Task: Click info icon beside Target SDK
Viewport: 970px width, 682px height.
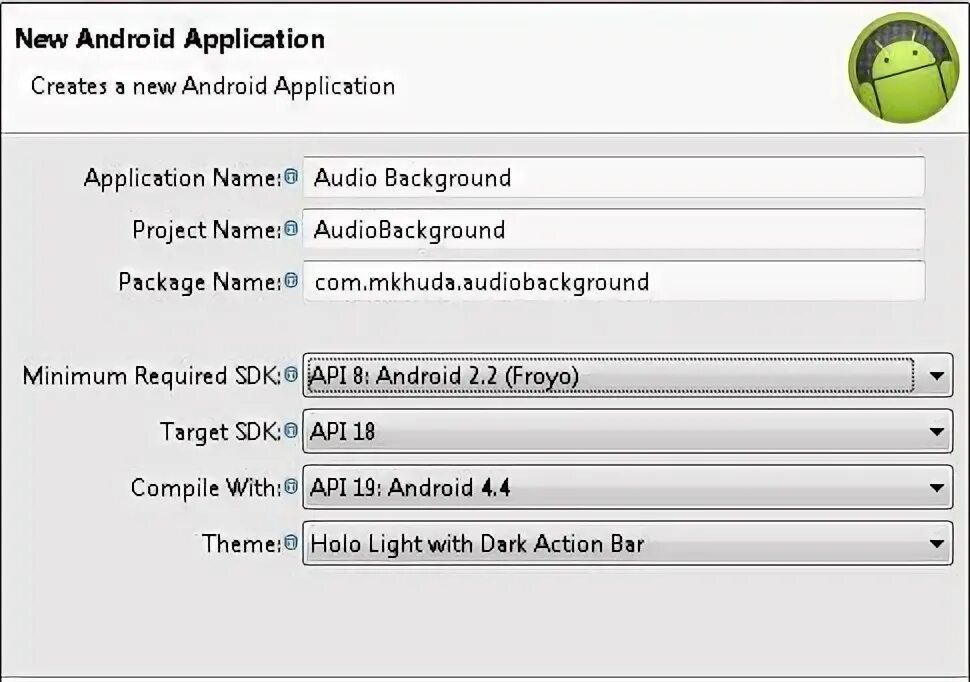Action: (291, 431)
